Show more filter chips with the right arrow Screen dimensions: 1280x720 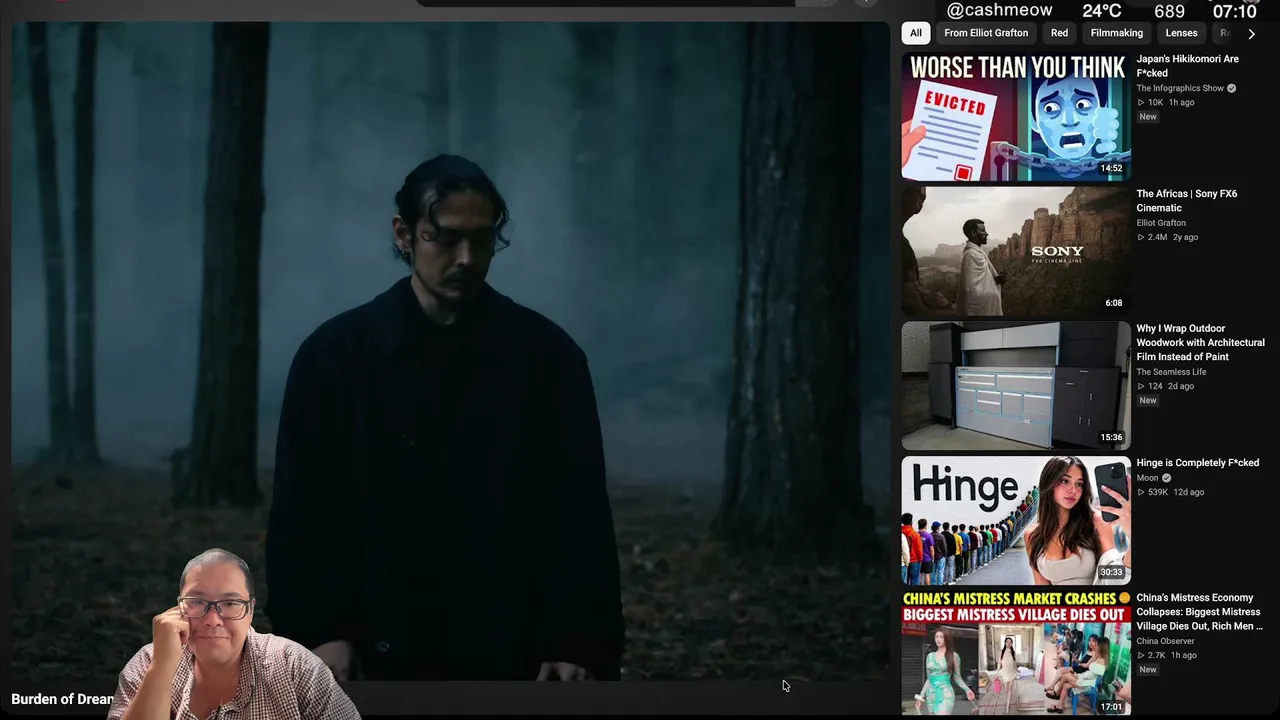click(x=1251, y=34)
